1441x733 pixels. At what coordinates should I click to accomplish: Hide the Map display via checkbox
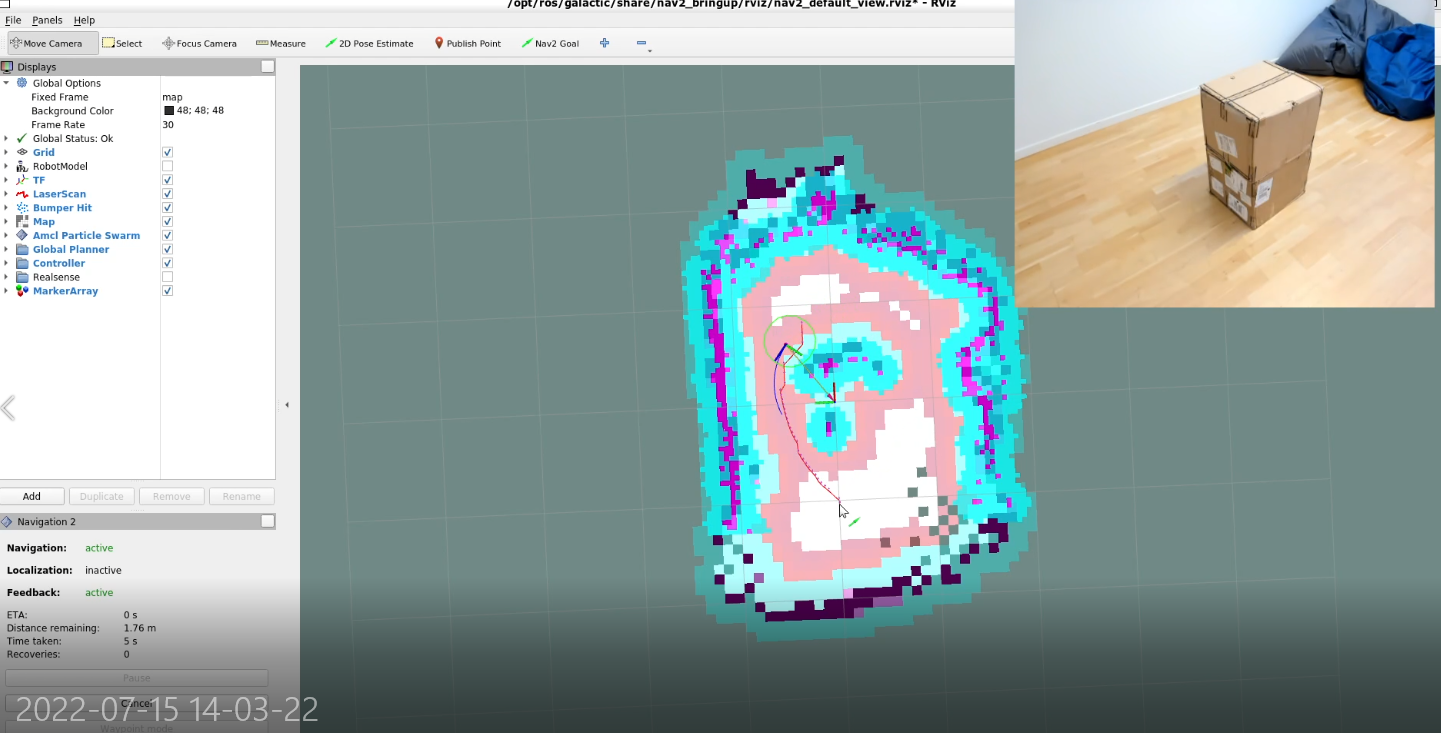point(167,222)
